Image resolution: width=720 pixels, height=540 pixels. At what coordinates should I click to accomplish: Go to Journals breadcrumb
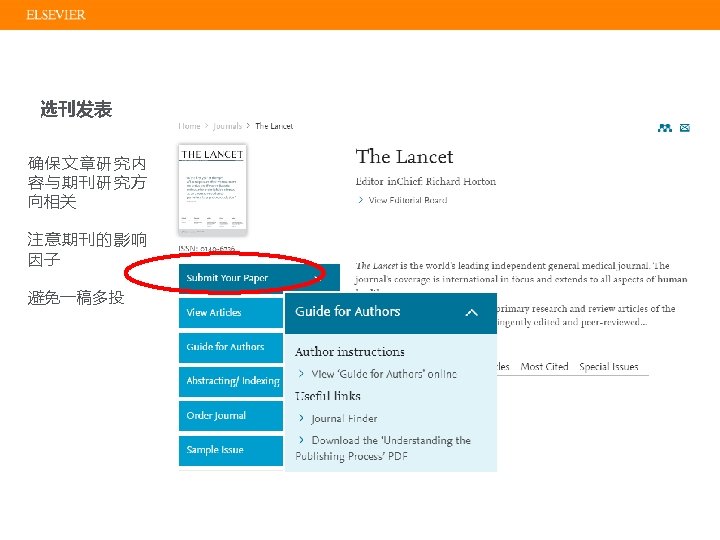click(227, 126)
